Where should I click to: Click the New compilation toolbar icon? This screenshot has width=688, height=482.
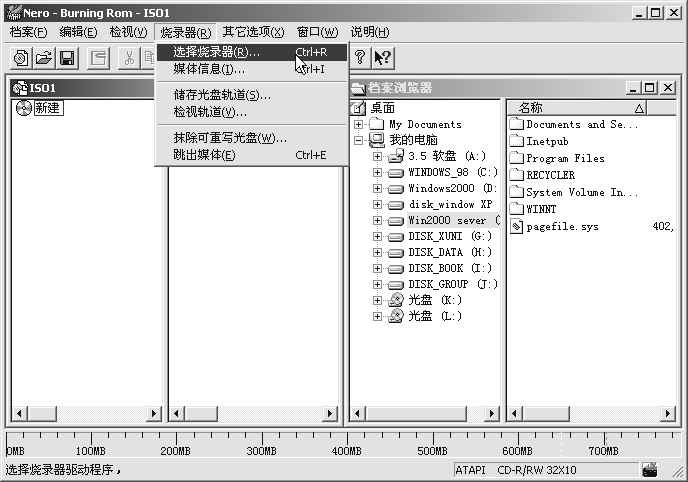[x=21, y=58]
